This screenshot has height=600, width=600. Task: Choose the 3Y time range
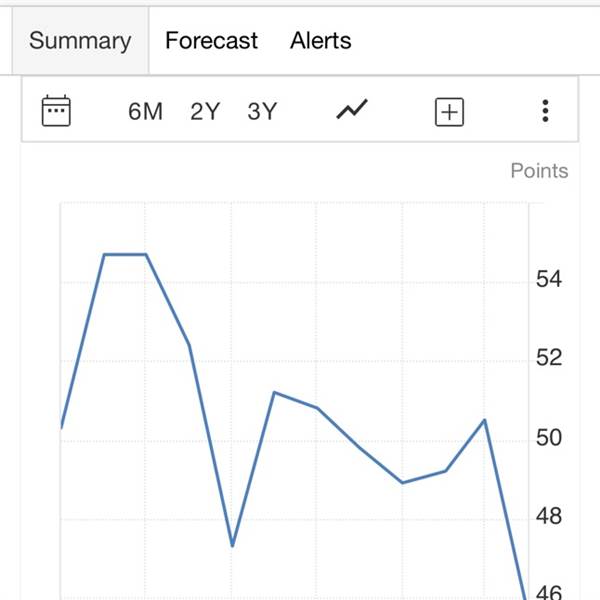pos(262,111)
